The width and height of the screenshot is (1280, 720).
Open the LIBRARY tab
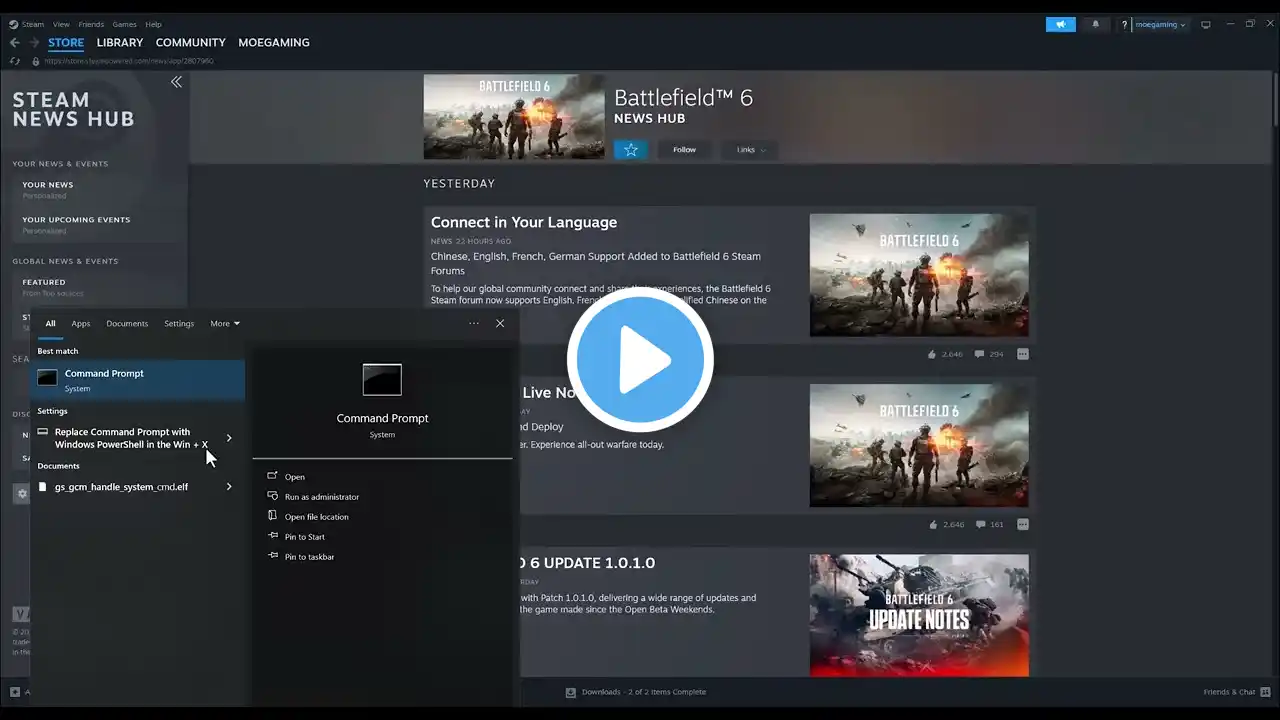coord(120,43)
